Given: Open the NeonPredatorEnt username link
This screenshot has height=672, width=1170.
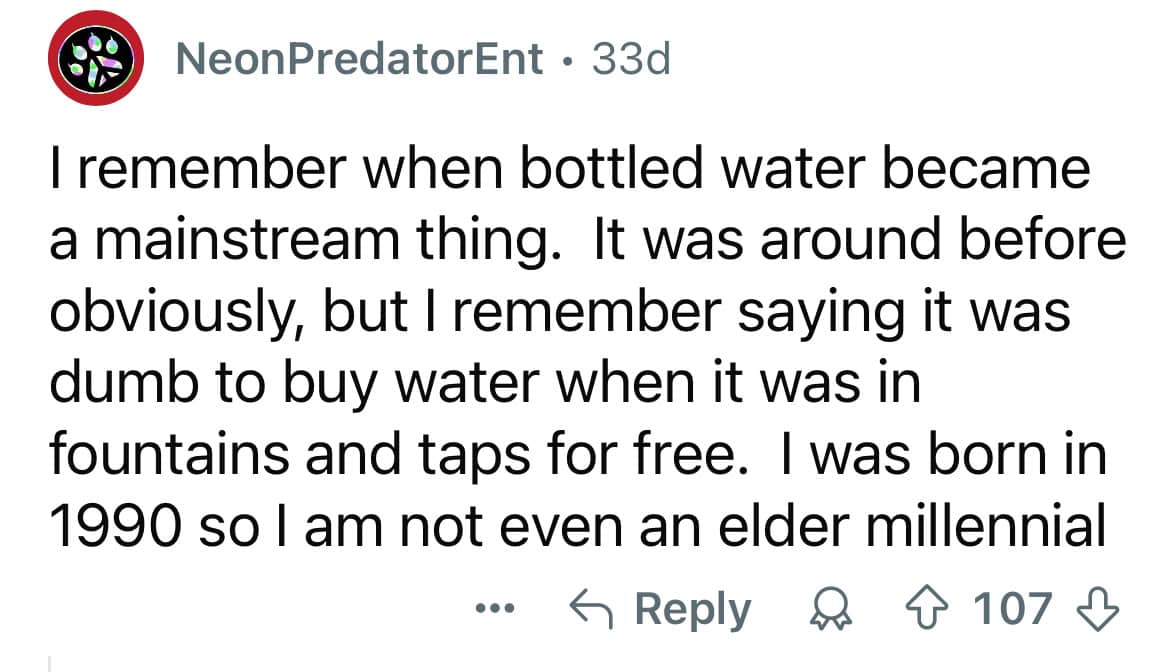Looking at the screenshot, I should (359, 60).
